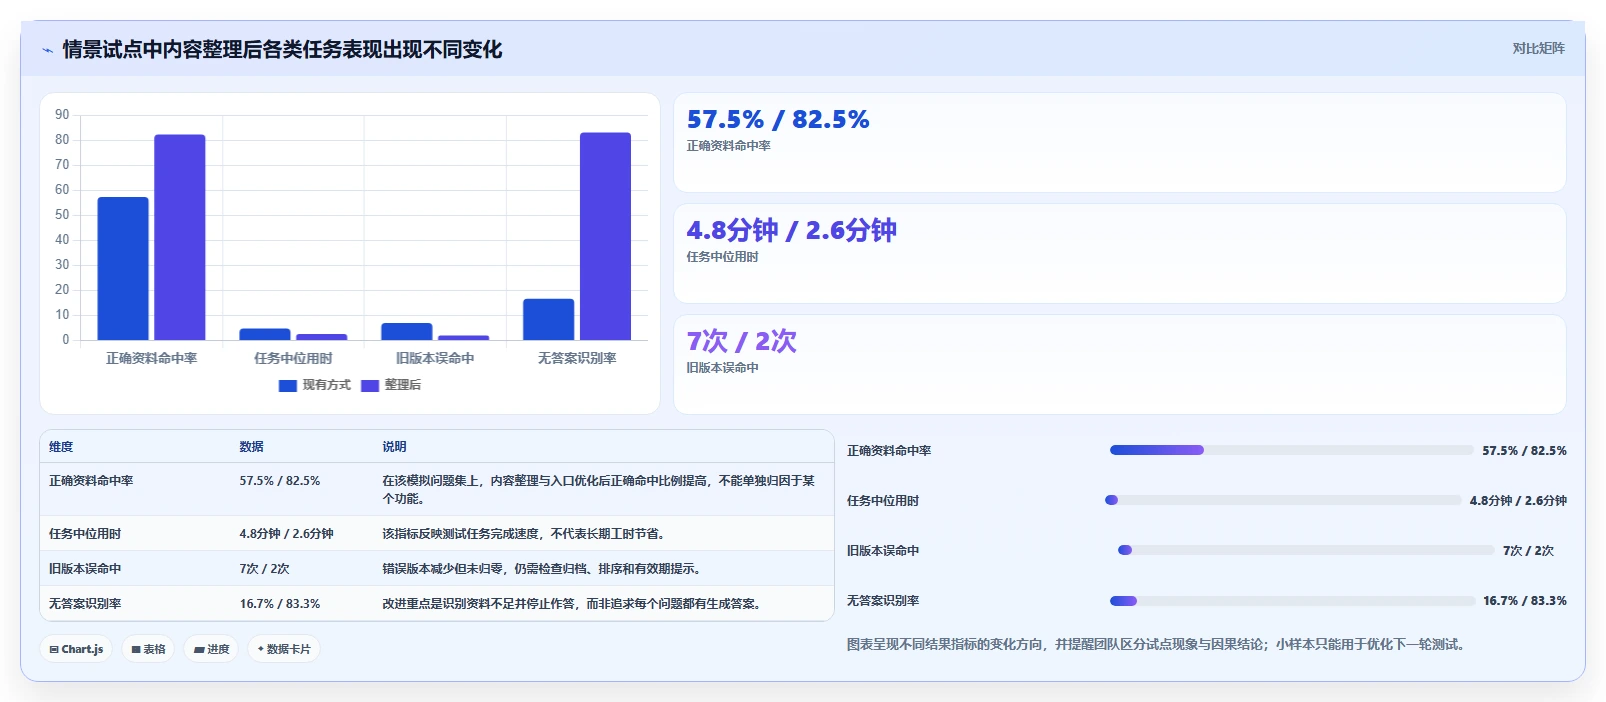This screenshot has height=702, width=1606.
Task: Select the 表格 tag pill
Action: pos(148,649)
